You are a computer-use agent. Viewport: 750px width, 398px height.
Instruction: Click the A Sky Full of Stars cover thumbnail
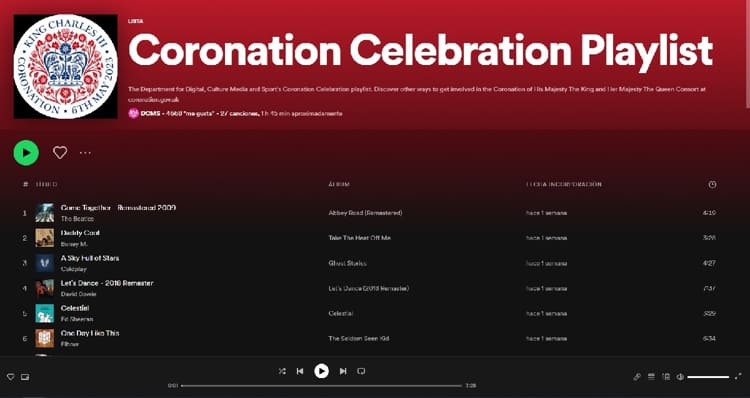pyautogui.click(x=44, y=263)
